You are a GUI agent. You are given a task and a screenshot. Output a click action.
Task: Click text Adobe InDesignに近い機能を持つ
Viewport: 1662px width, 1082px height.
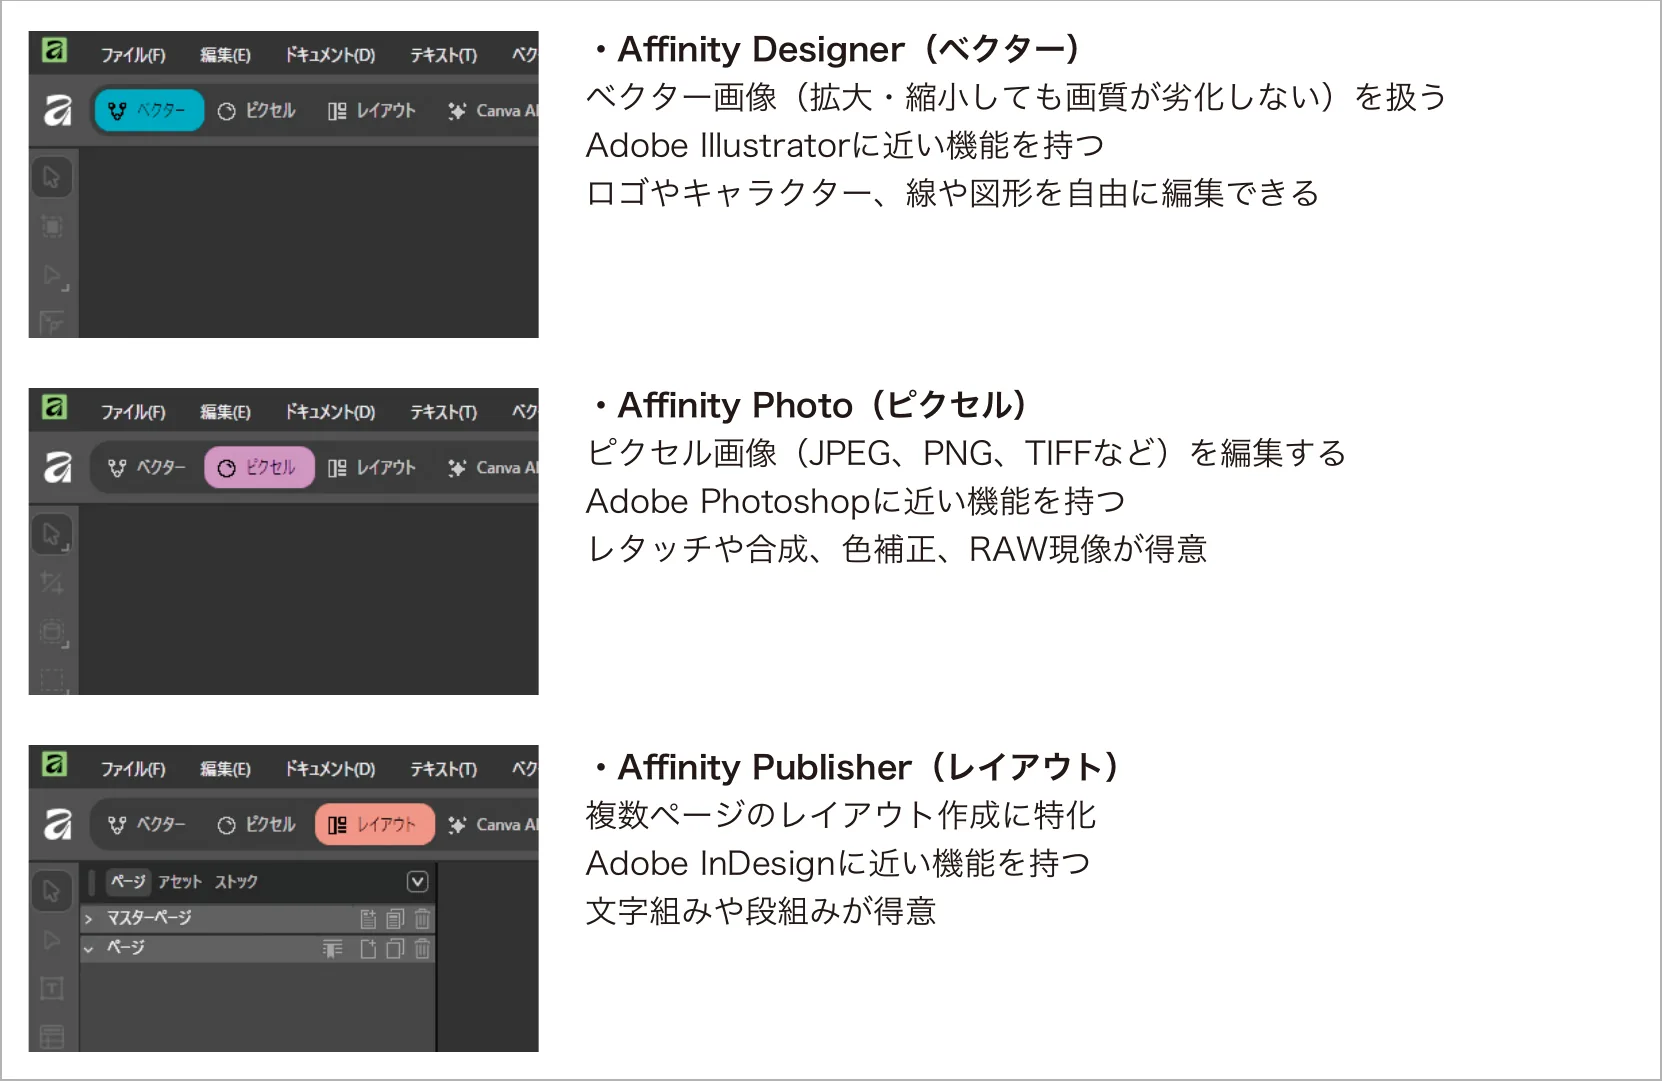(838, 863)
